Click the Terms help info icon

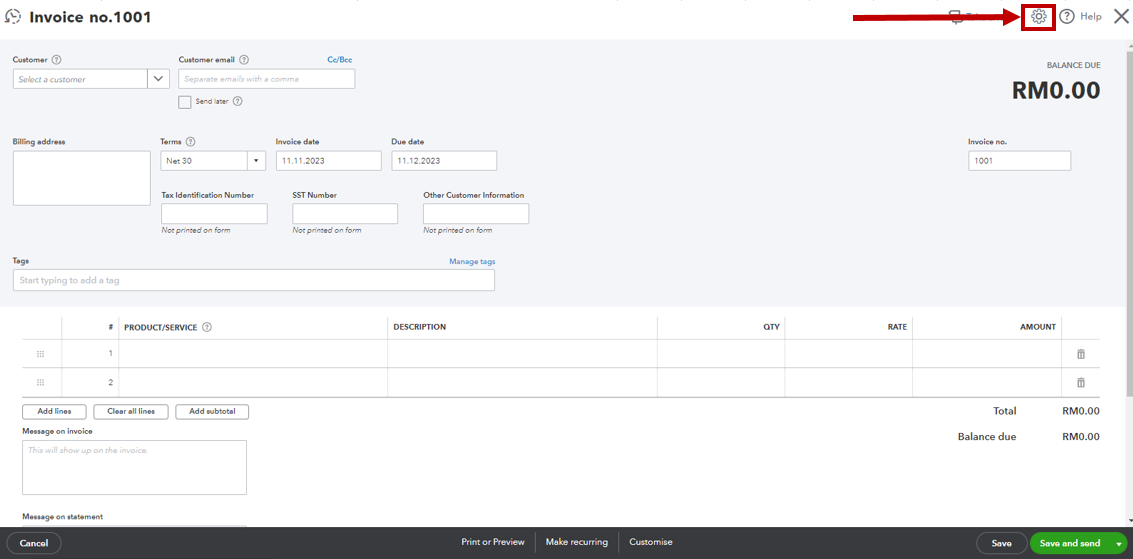pos(190,142)
